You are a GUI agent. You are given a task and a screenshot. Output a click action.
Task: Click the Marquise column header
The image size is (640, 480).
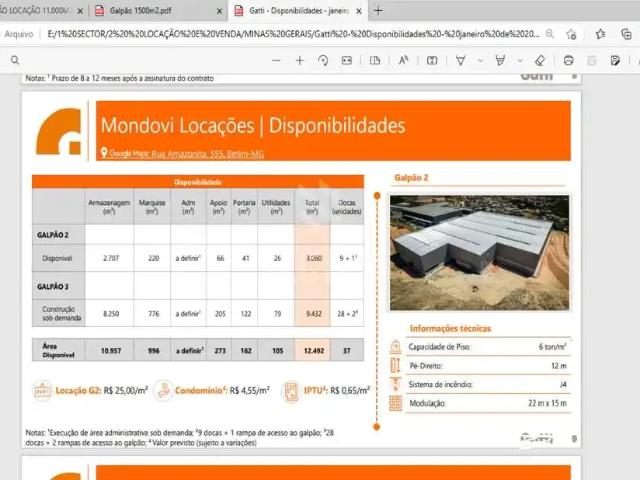point(152,207)
